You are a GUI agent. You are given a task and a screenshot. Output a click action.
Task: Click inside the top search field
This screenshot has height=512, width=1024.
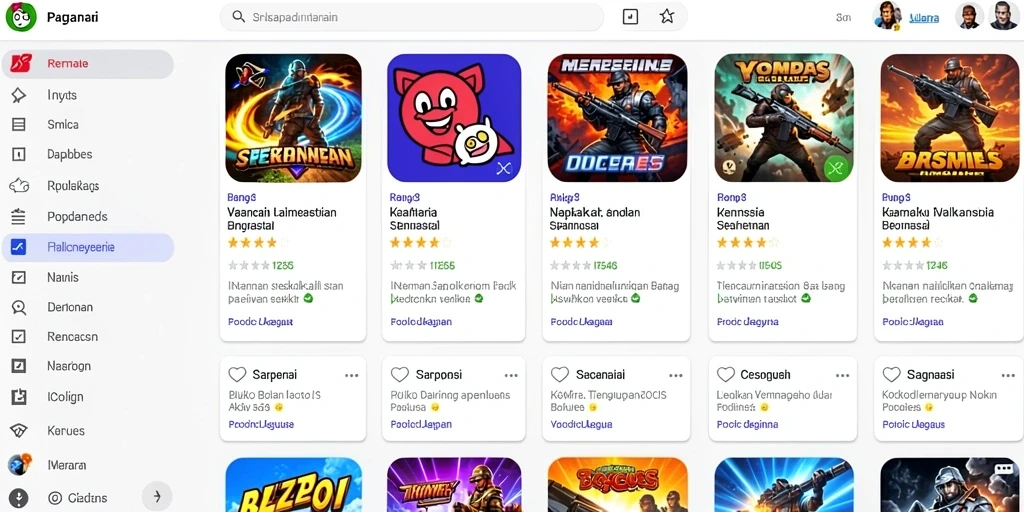(412, 17)
